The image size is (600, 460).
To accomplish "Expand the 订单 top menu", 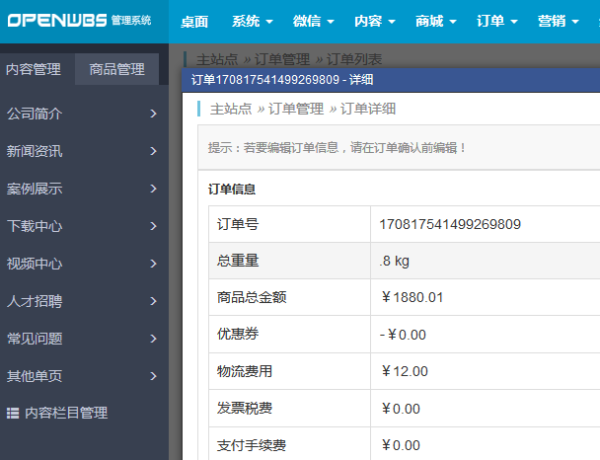I will click(x=496, y=21).
